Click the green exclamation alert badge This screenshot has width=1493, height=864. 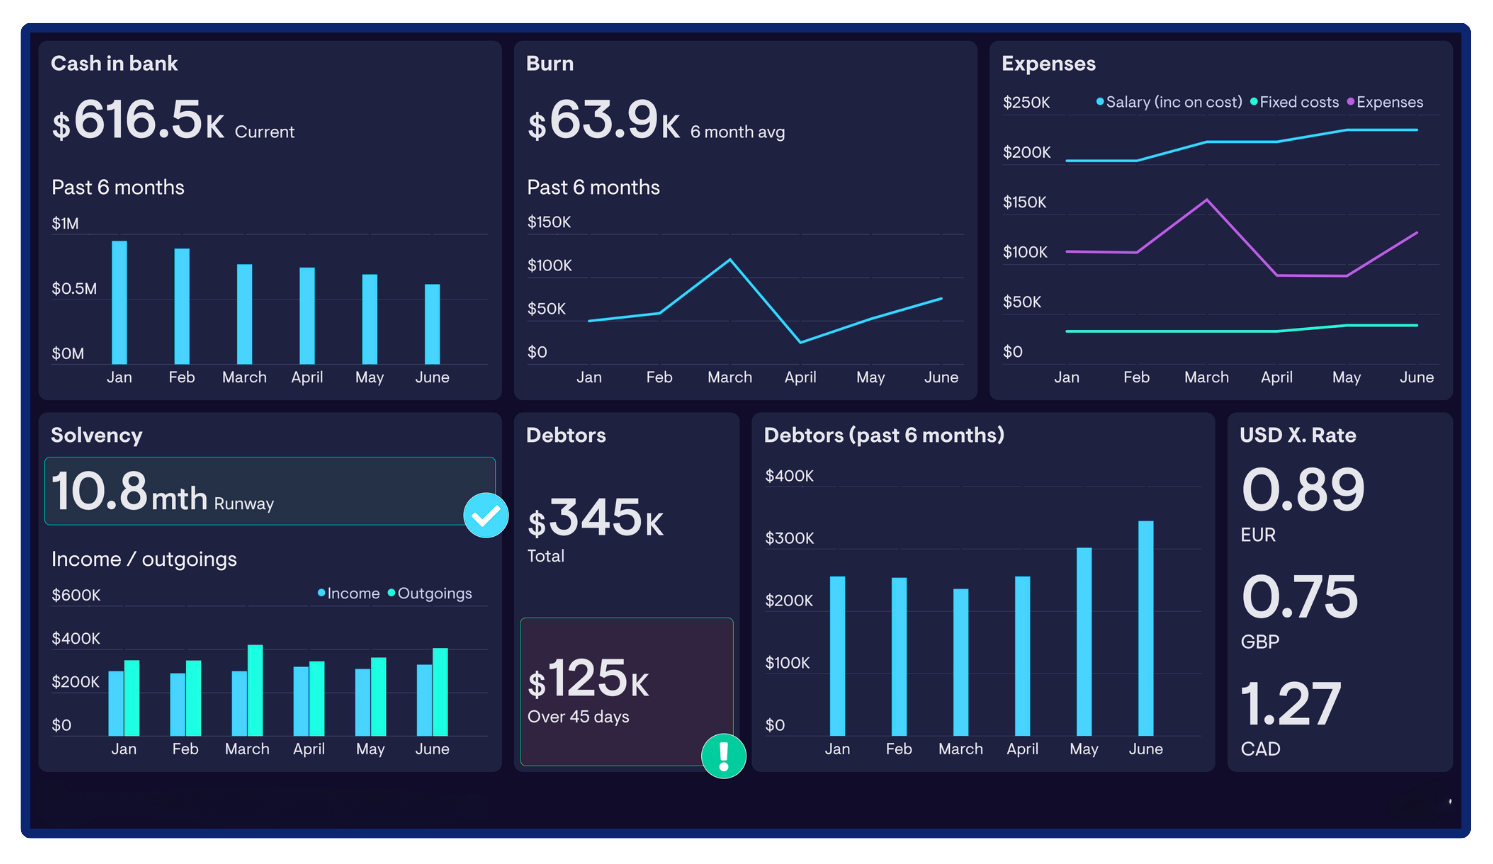point(723,755)
